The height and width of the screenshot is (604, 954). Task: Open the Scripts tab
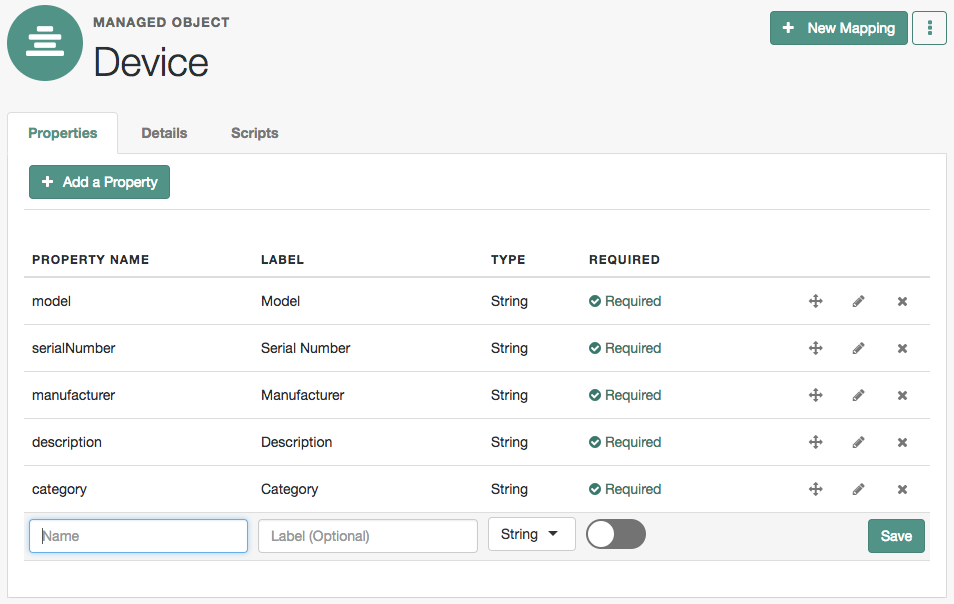click(254, 133)
